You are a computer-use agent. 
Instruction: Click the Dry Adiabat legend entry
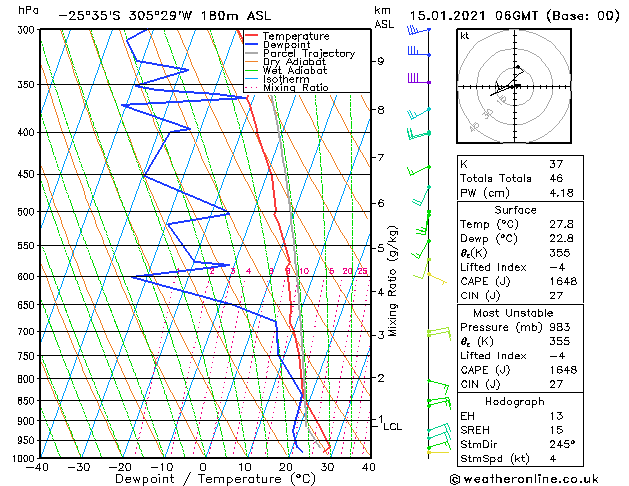point(286,62)
